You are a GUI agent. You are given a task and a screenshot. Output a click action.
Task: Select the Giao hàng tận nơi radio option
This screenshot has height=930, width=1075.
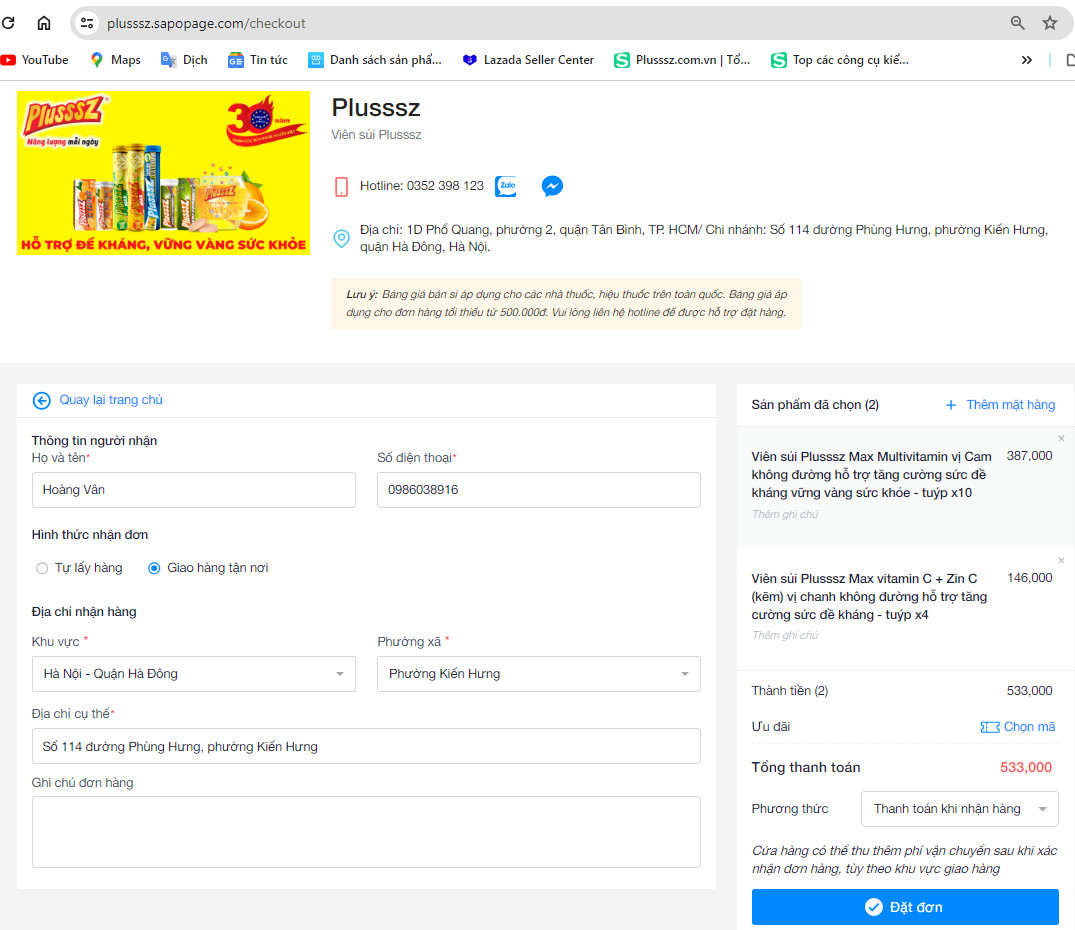(x=154, y=568)
